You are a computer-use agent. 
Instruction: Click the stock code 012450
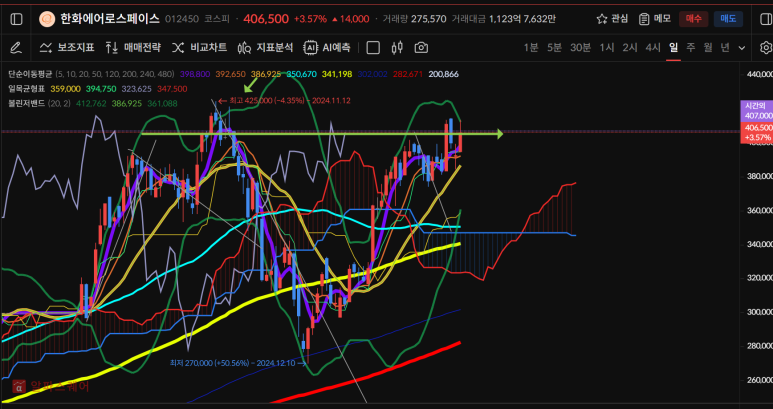182,19
